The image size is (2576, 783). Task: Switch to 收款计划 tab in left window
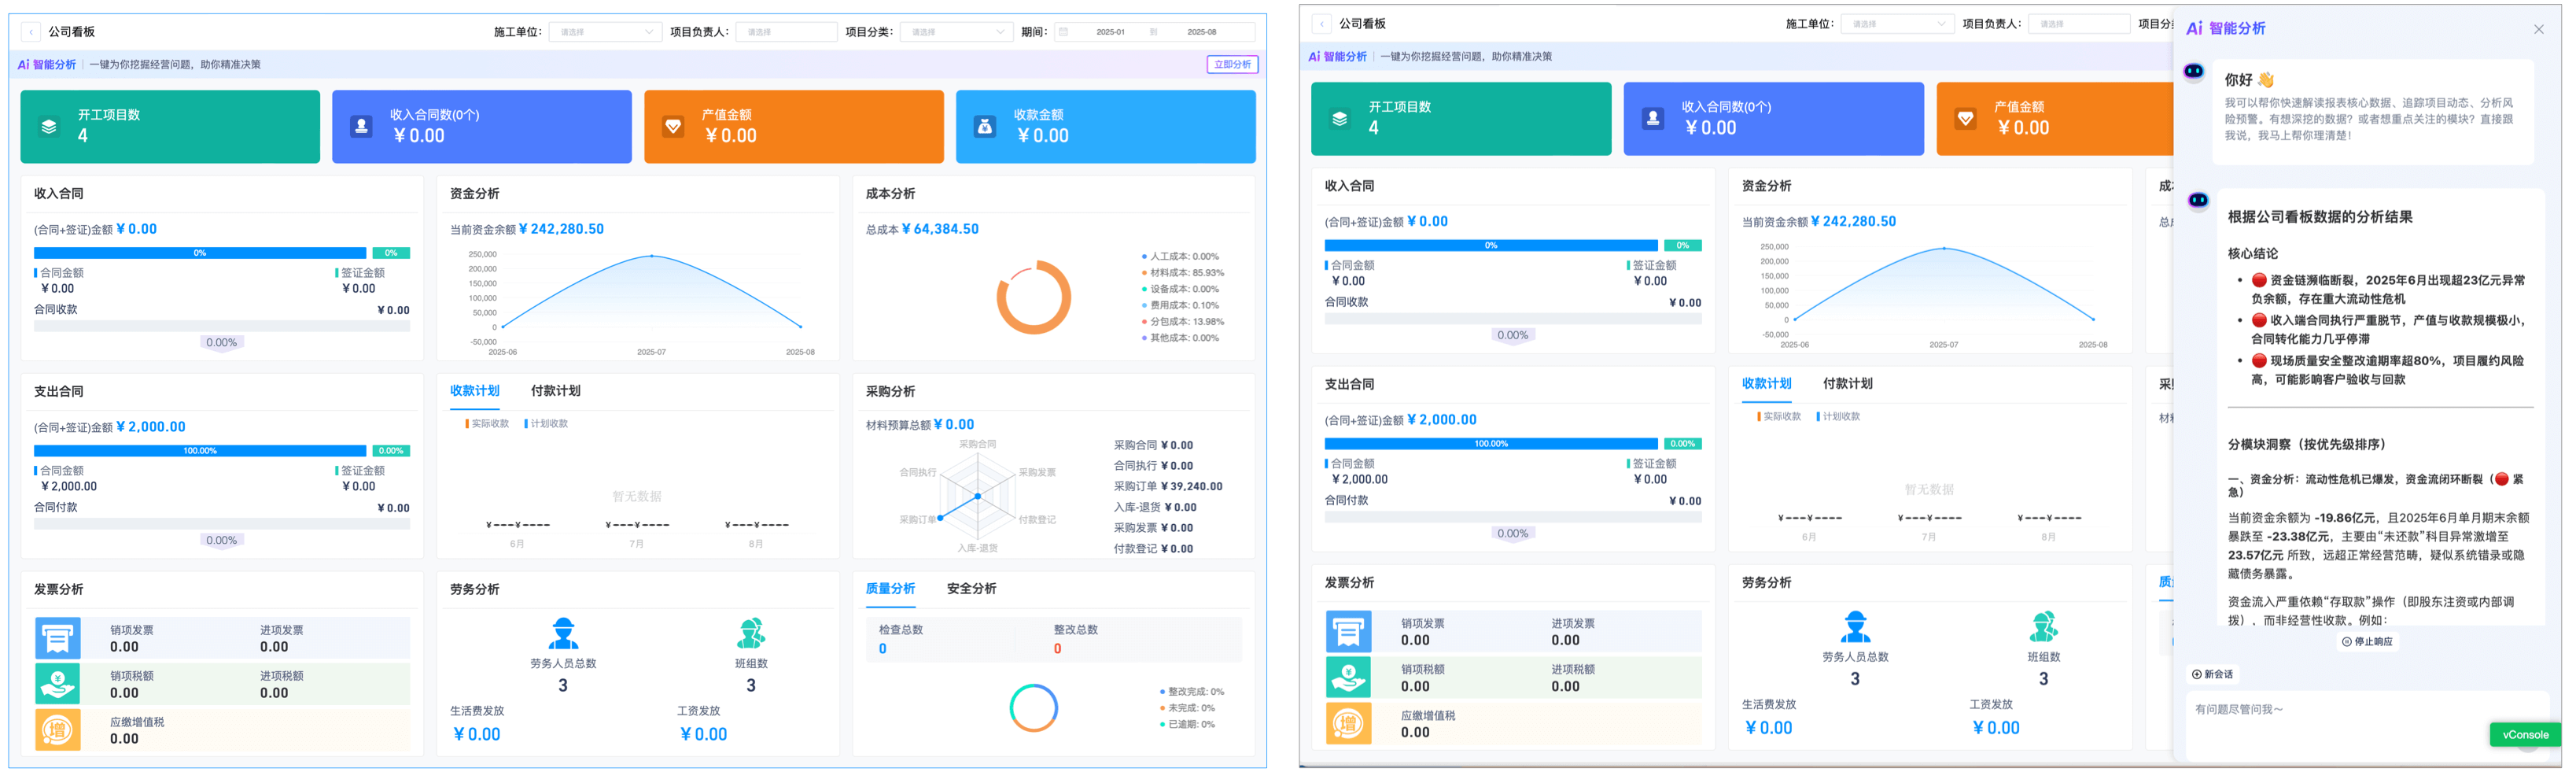[x=474, y=391]
